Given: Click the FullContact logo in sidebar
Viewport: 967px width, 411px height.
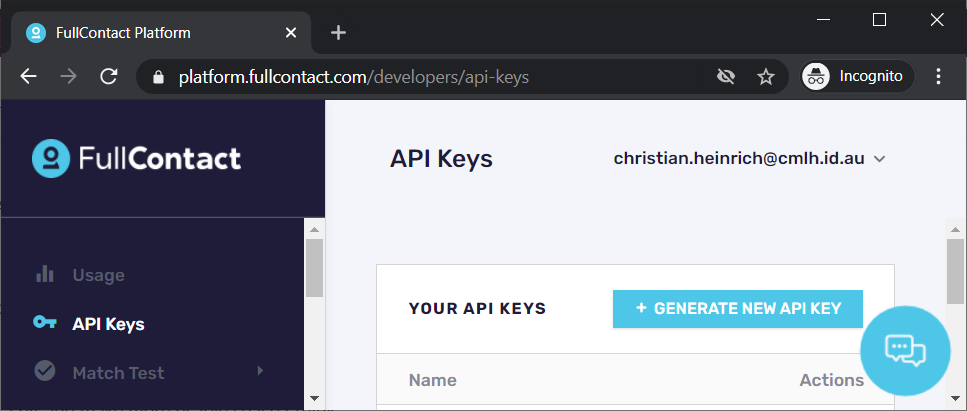Looking at the screenshot, I should coord(136,159).
